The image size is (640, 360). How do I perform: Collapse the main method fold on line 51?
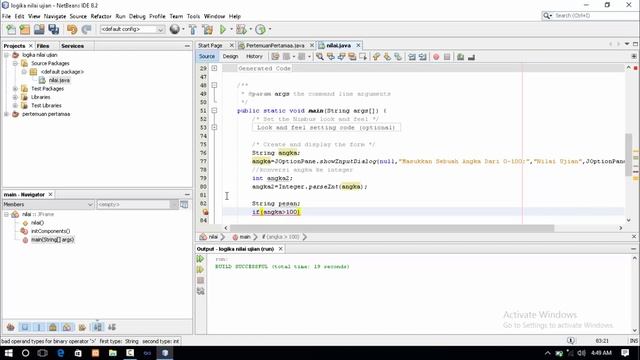tap(214, 111)
